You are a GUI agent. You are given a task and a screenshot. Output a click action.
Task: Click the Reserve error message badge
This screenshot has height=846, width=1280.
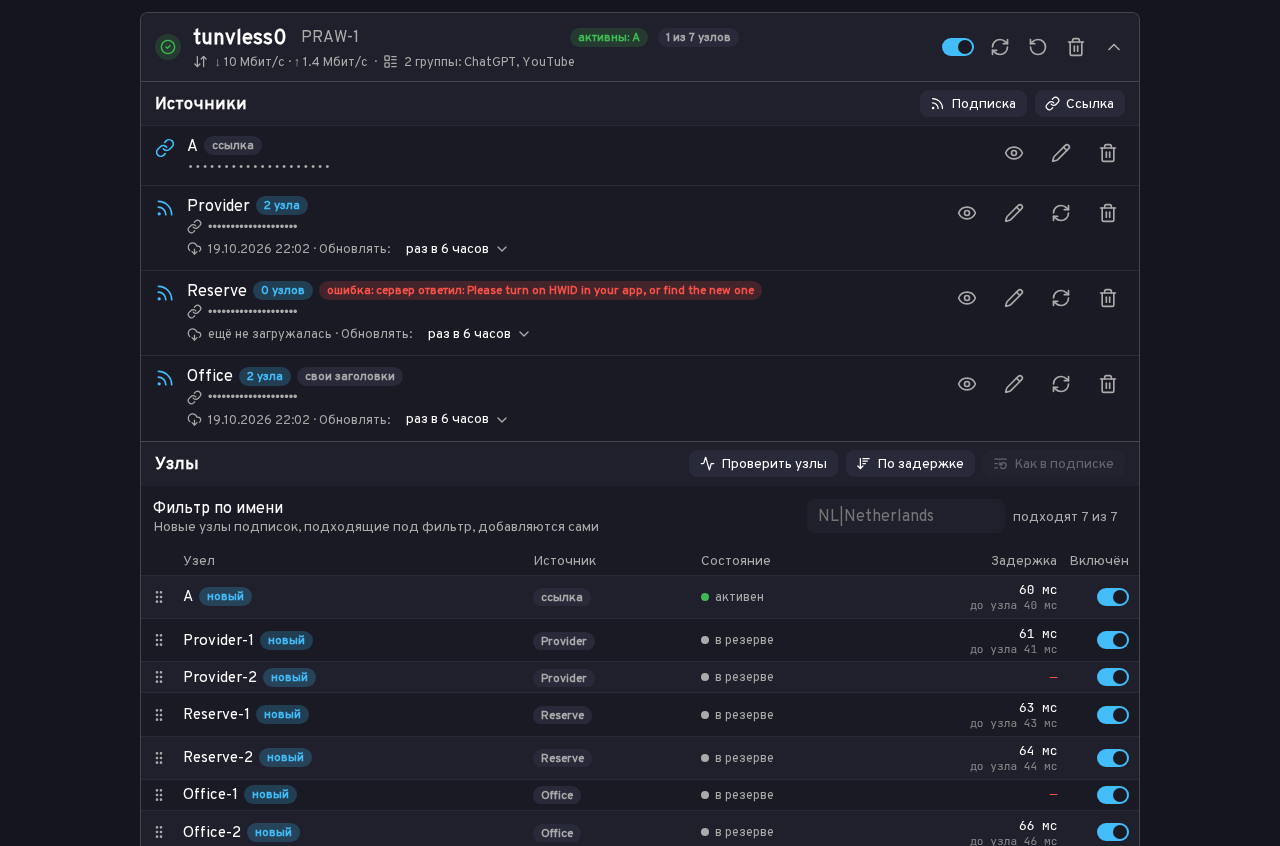tap(540, 291)
